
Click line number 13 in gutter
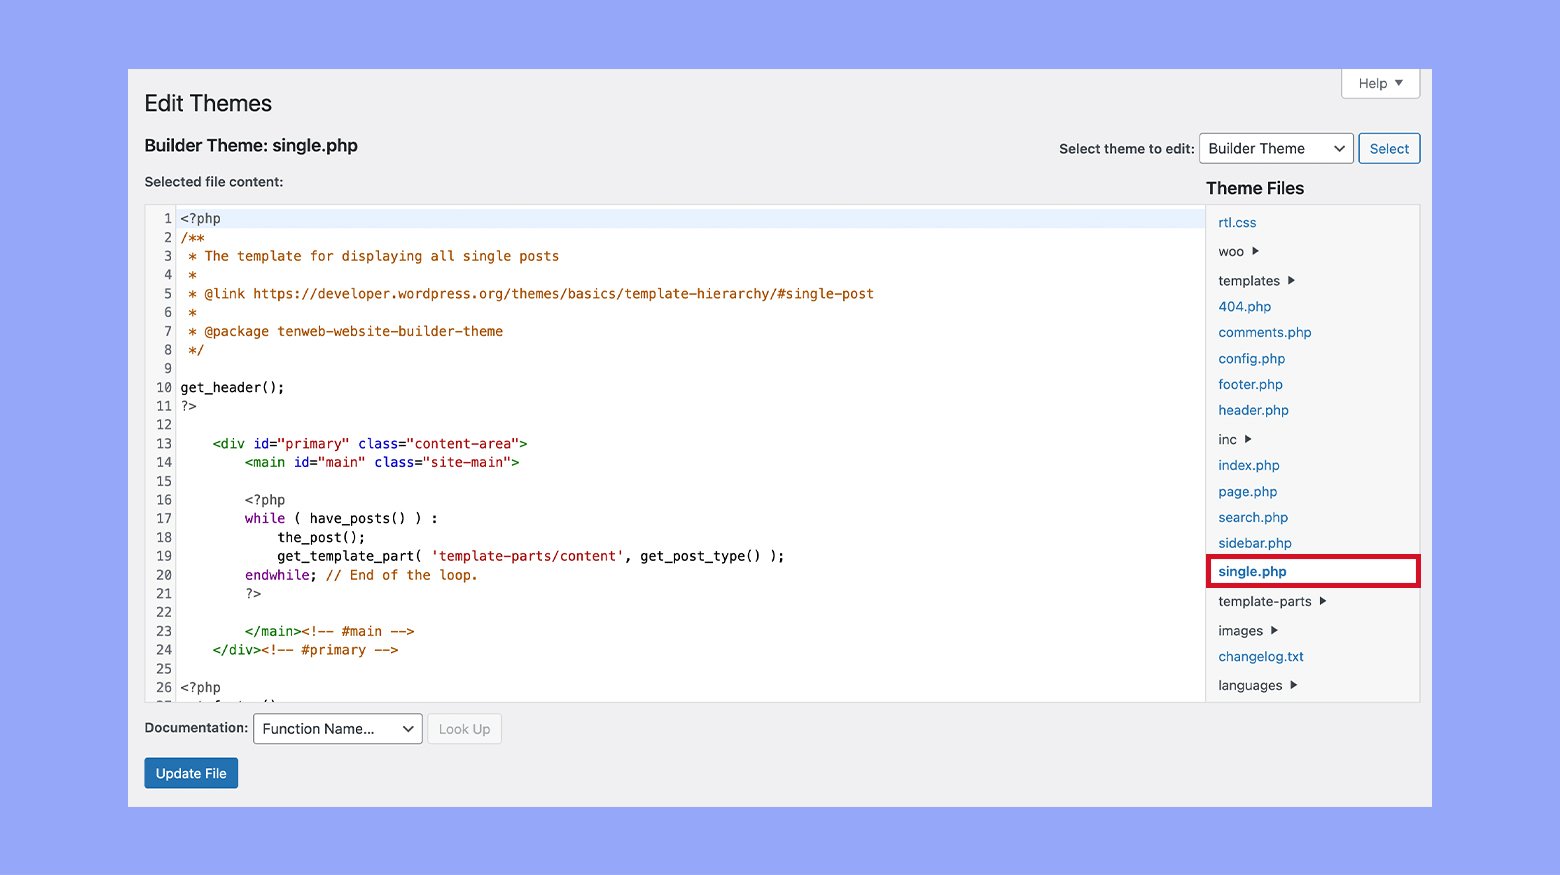(164, 444)
